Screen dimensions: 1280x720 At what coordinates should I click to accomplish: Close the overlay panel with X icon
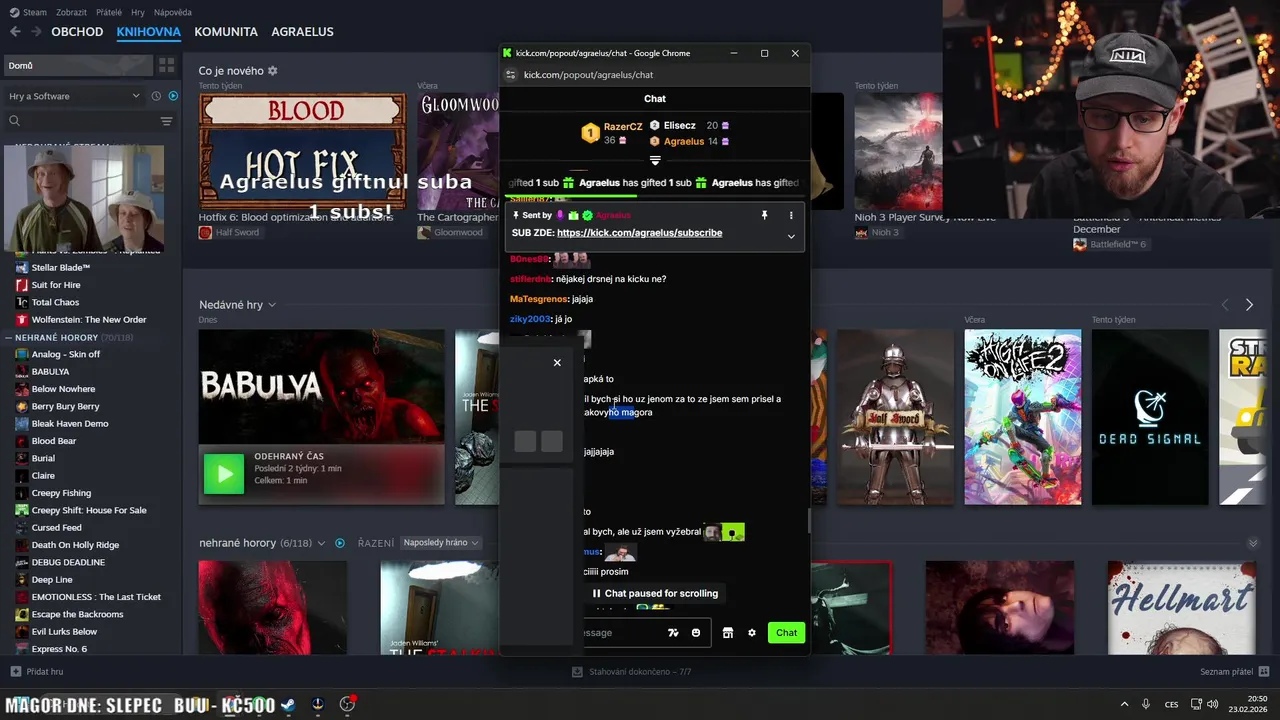pyautogui.click(x=557, y=363)
